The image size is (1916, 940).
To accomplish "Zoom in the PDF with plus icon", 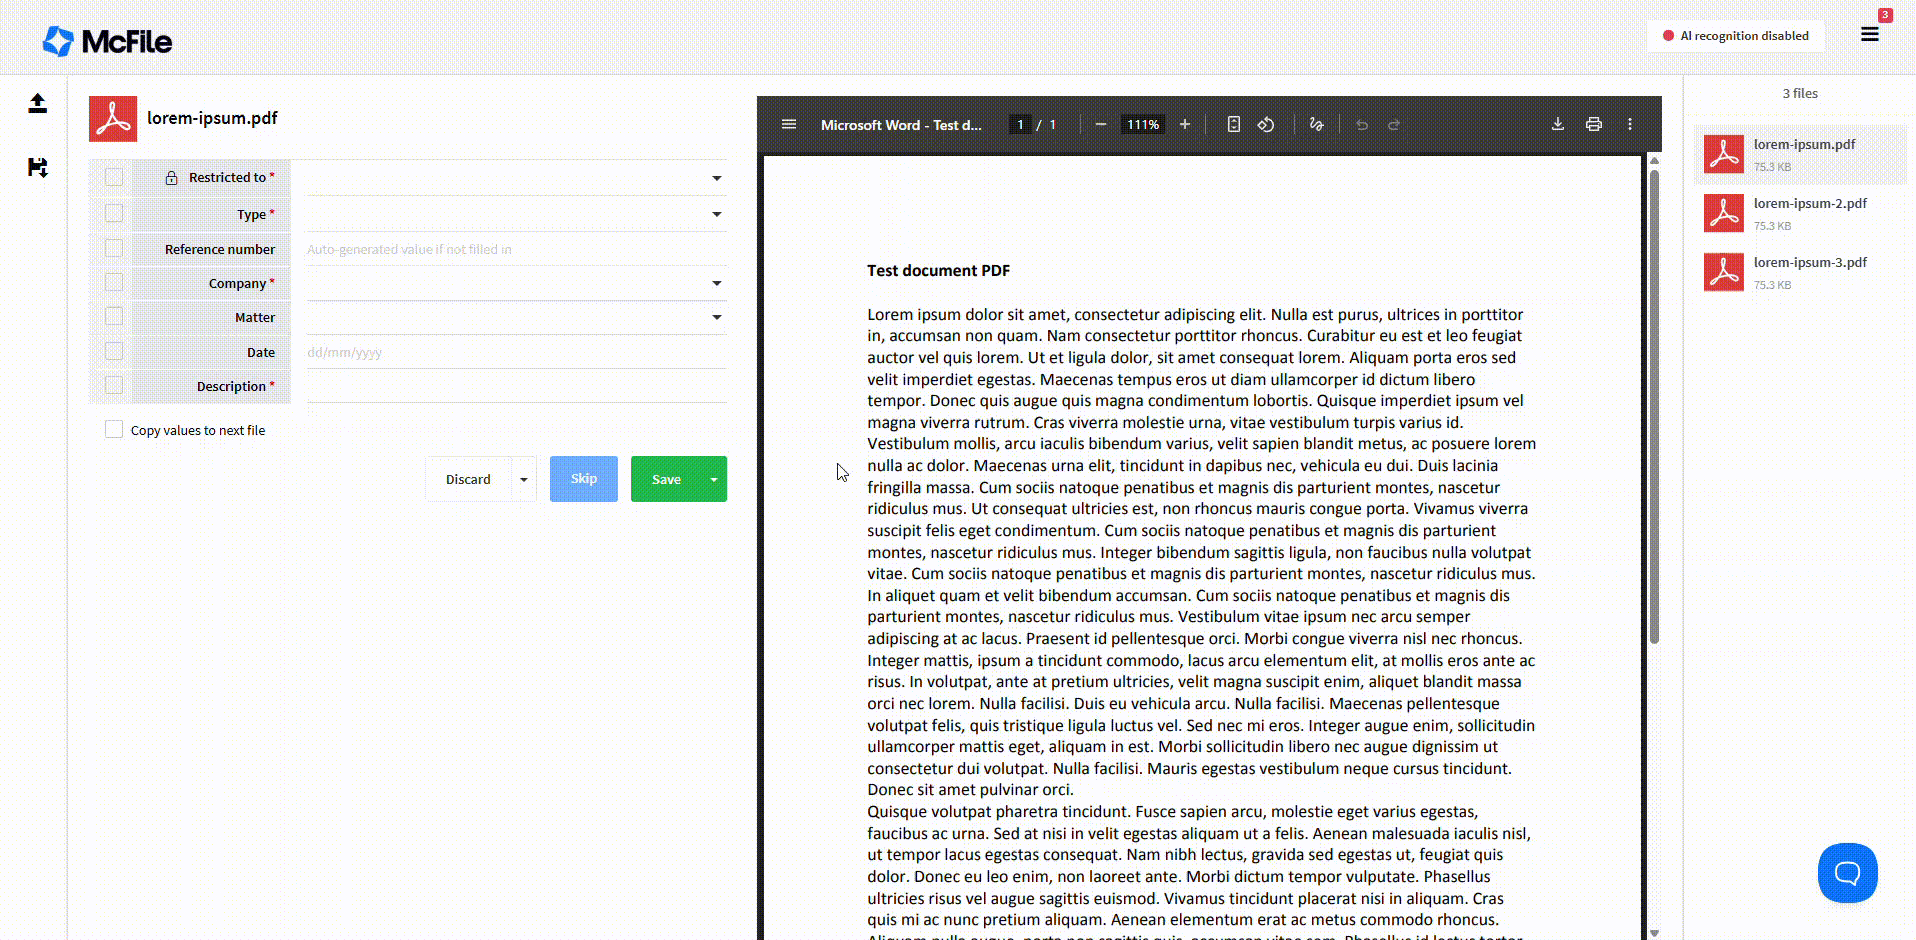I will [1185, 125].
